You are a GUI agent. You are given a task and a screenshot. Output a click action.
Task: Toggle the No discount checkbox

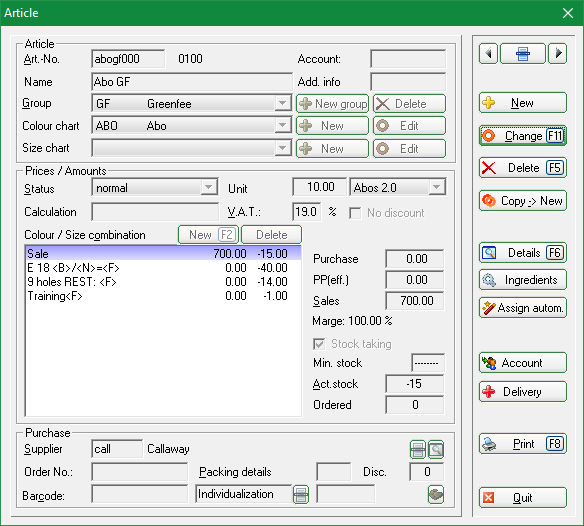pyautogui.click(x=355, y=213)
